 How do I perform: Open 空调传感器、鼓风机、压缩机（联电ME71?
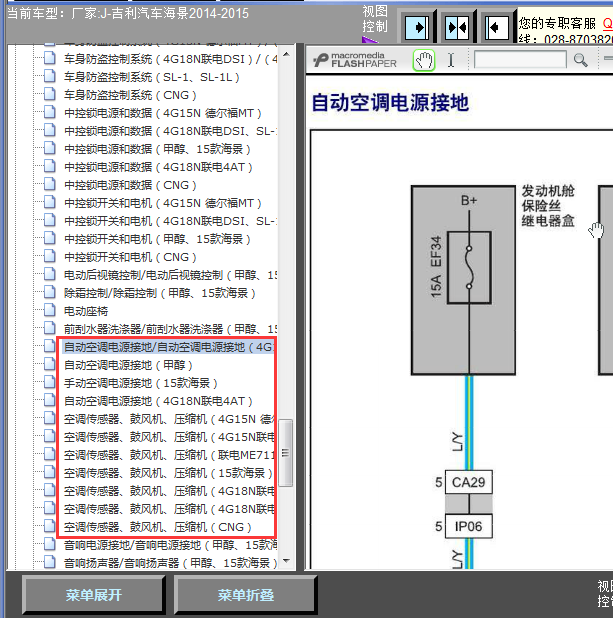[x=169, y=455]
